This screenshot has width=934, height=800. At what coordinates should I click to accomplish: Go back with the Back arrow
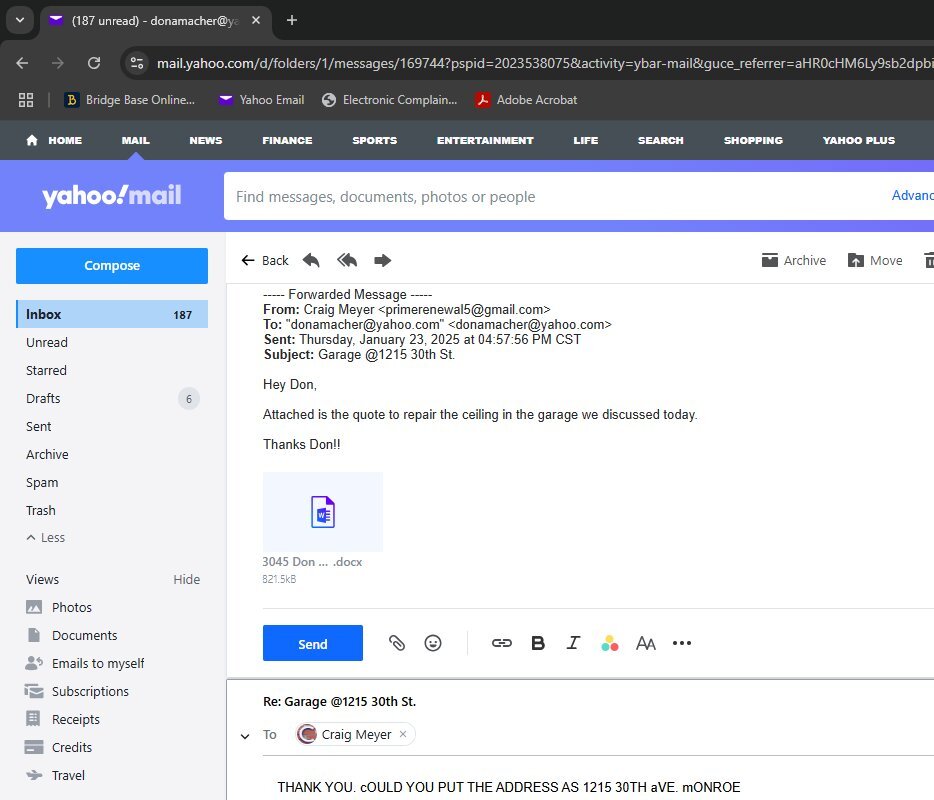point(264,260)
